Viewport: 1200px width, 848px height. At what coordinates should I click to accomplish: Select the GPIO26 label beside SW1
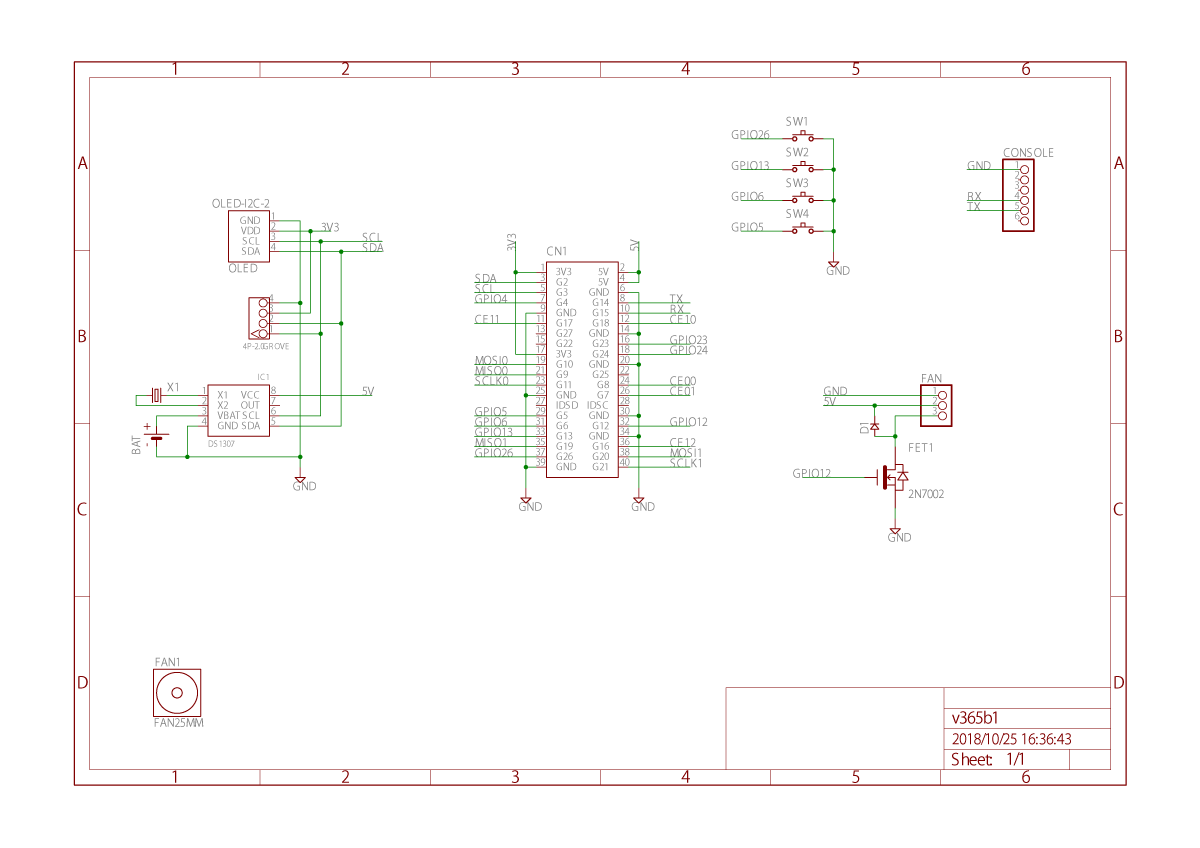click(750, 135)
